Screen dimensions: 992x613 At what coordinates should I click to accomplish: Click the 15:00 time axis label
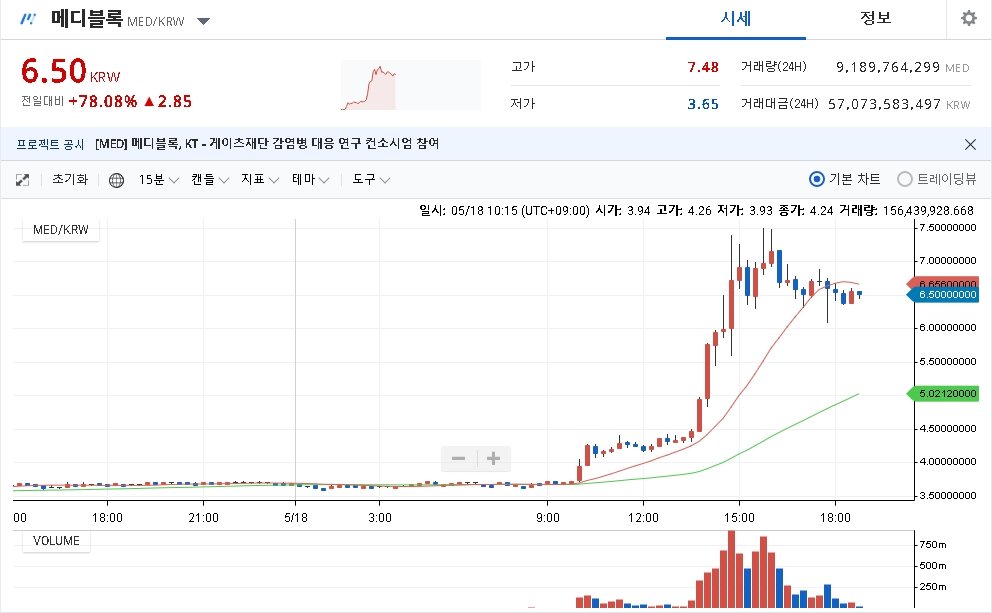point(739,517)
